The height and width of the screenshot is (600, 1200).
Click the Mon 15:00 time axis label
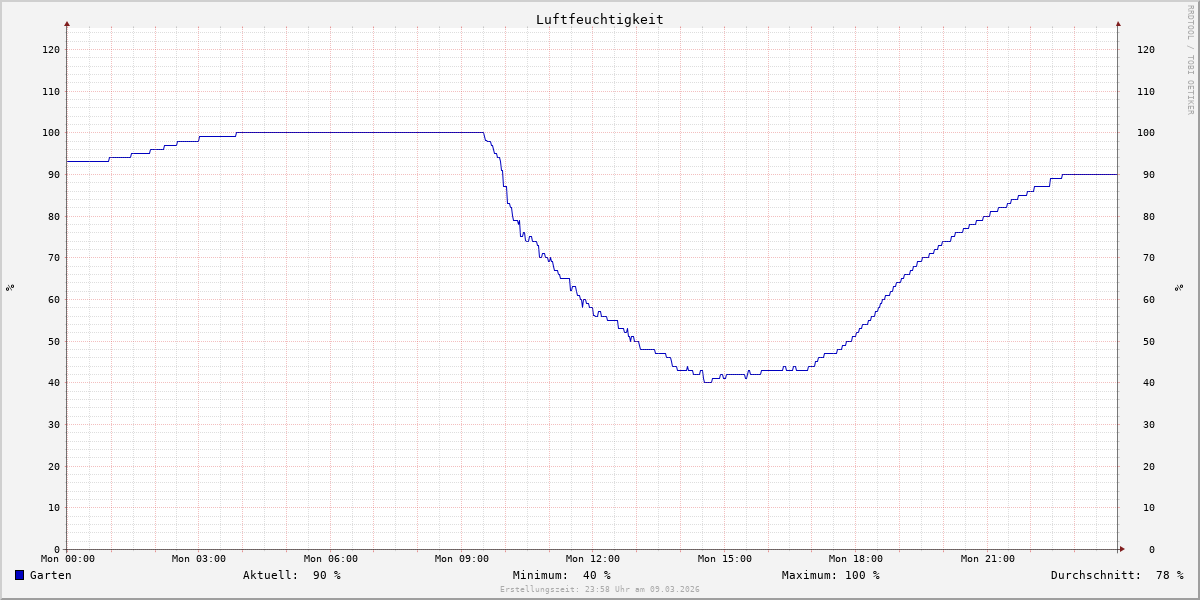(x=724, y=559)
